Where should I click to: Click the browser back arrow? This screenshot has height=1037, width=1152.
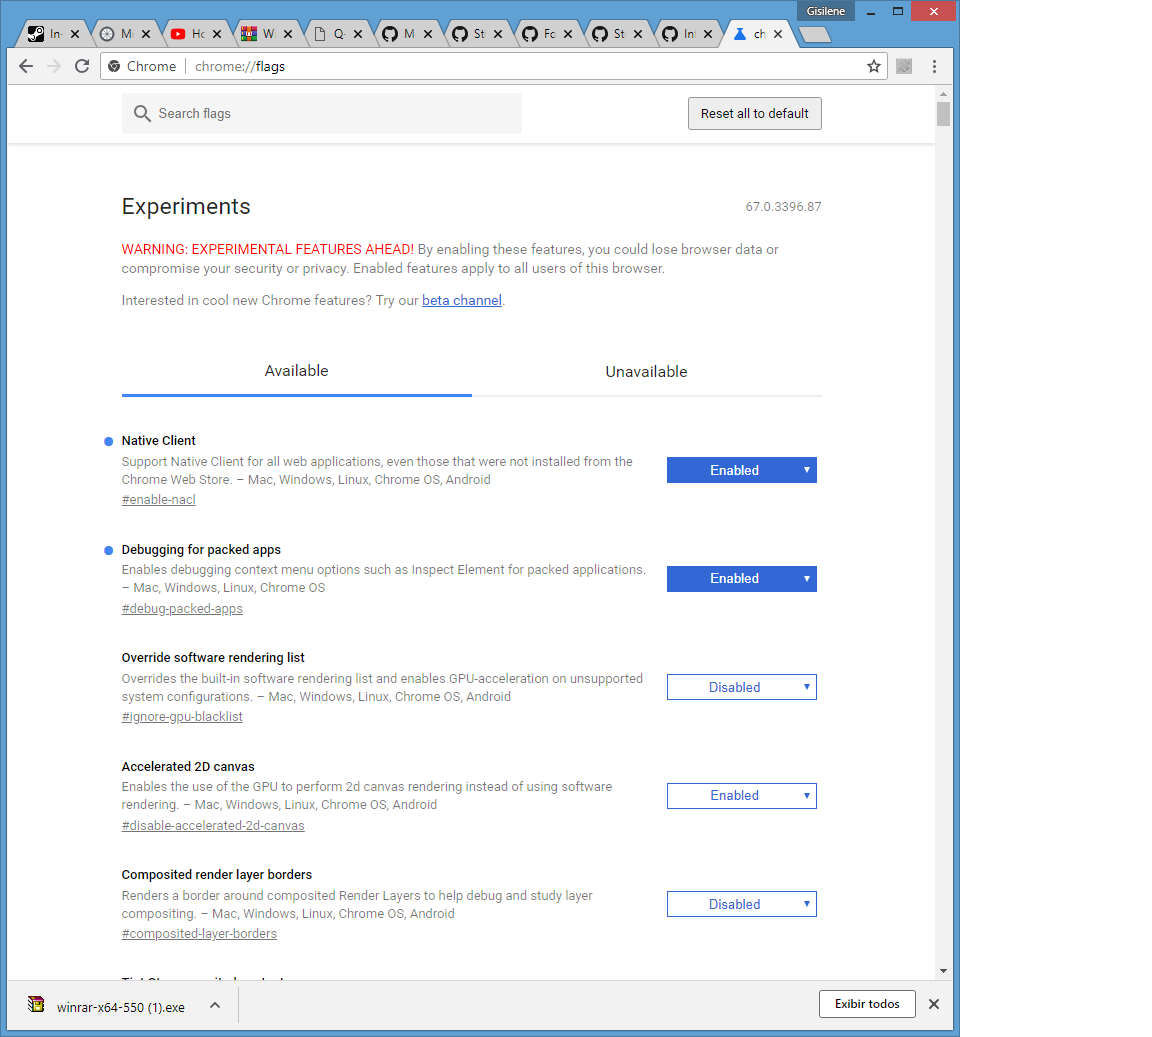(x=26, y=66)
